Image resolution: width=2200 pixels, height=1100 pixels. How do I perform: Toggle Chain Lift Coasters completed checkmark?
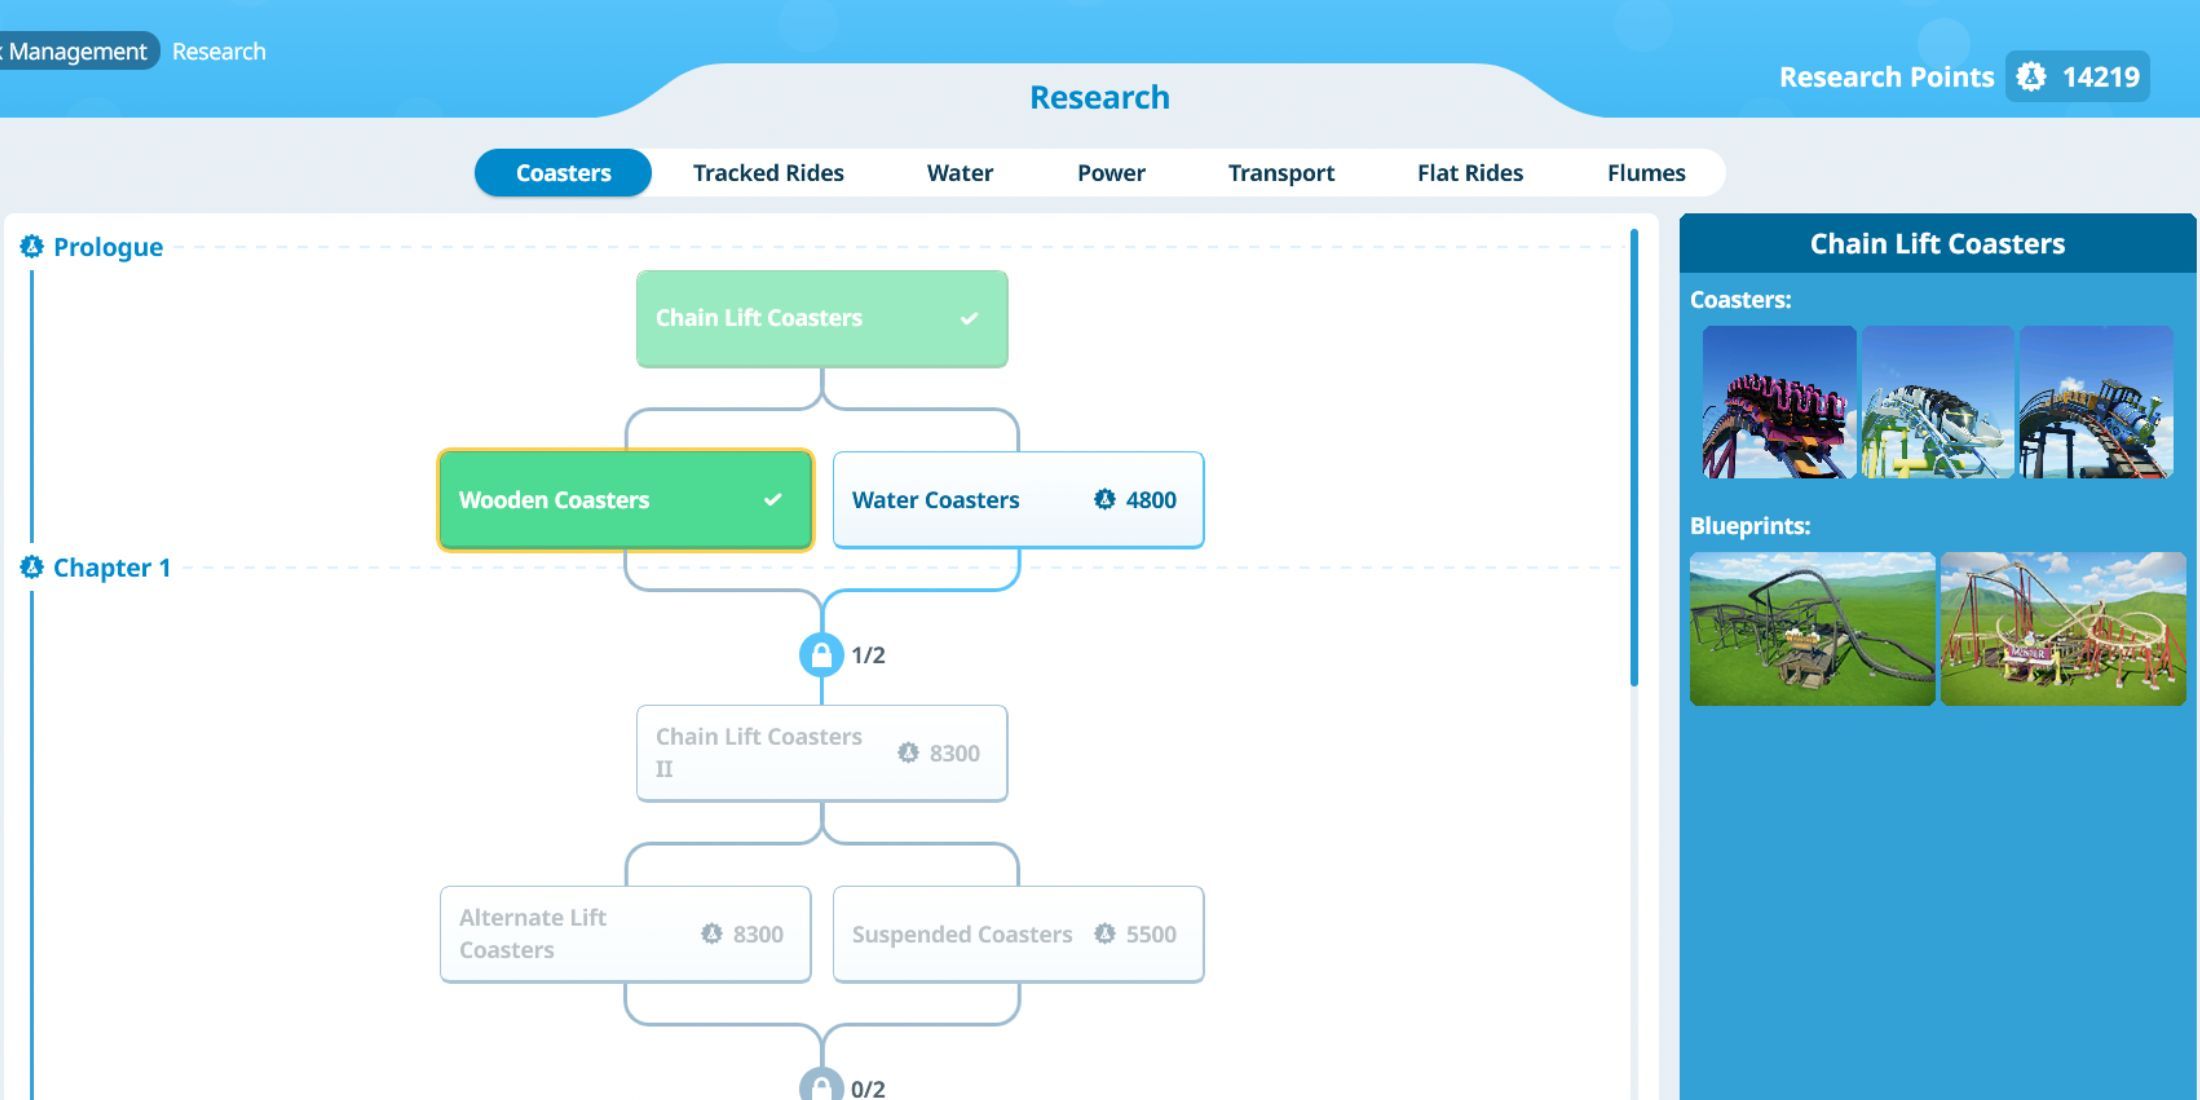click(x=970, y=317)
